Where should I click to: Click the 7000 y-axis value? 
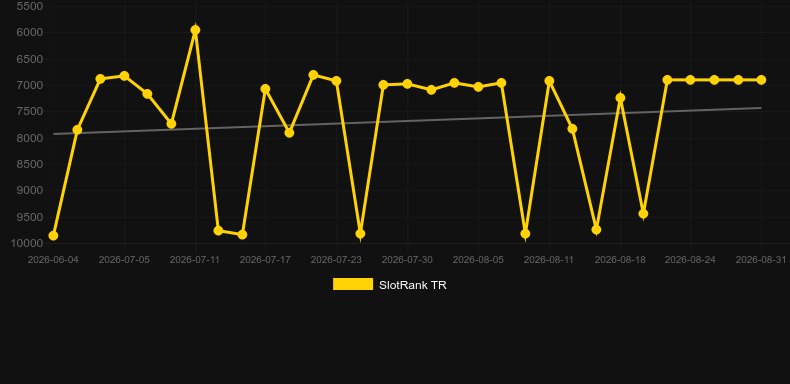tap(30, 86)
